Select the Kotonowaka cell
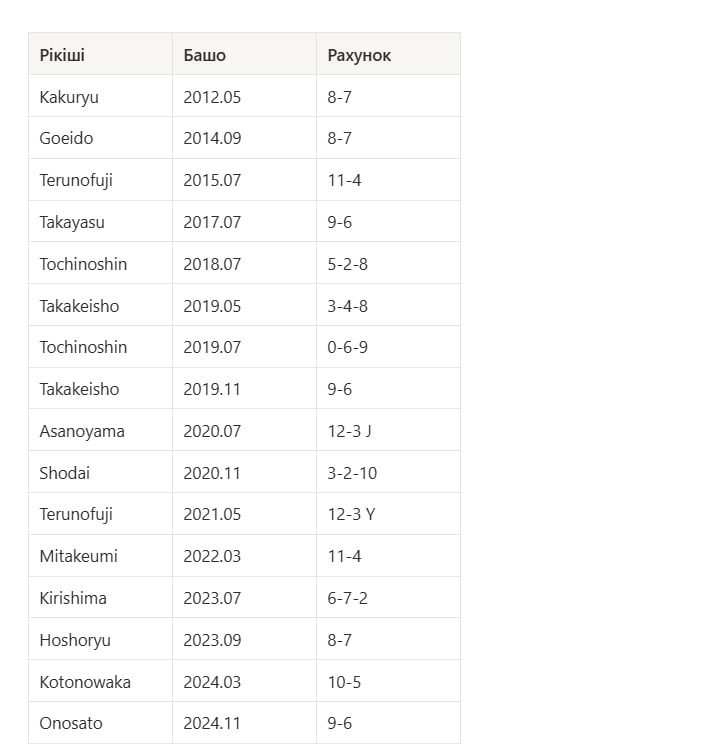The width and height of the screenshot is (712, 755). (85, 682)
